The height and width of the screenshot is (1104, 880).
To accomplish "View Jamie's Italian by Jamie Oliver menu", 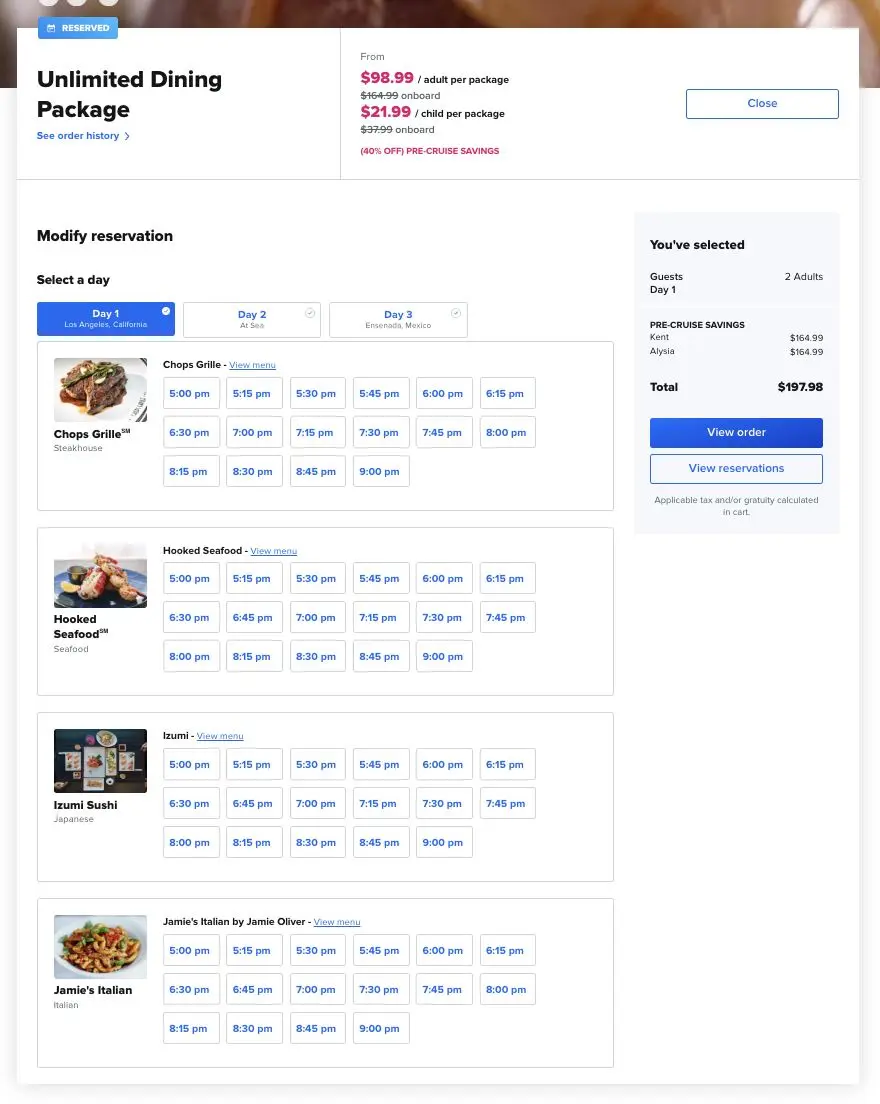I will pos(337,921).
